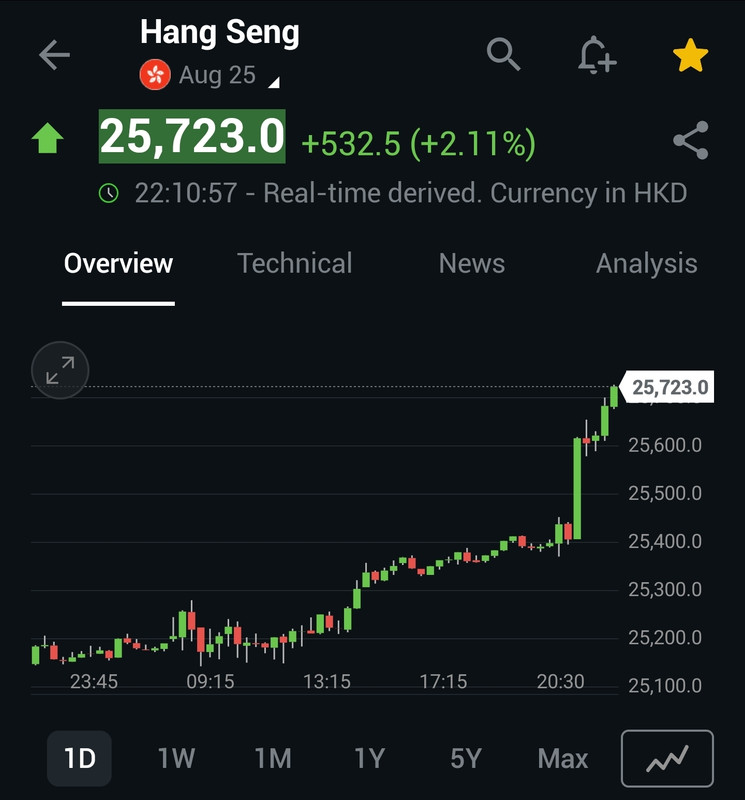Switch chart to 1M range

pos(273,758)
